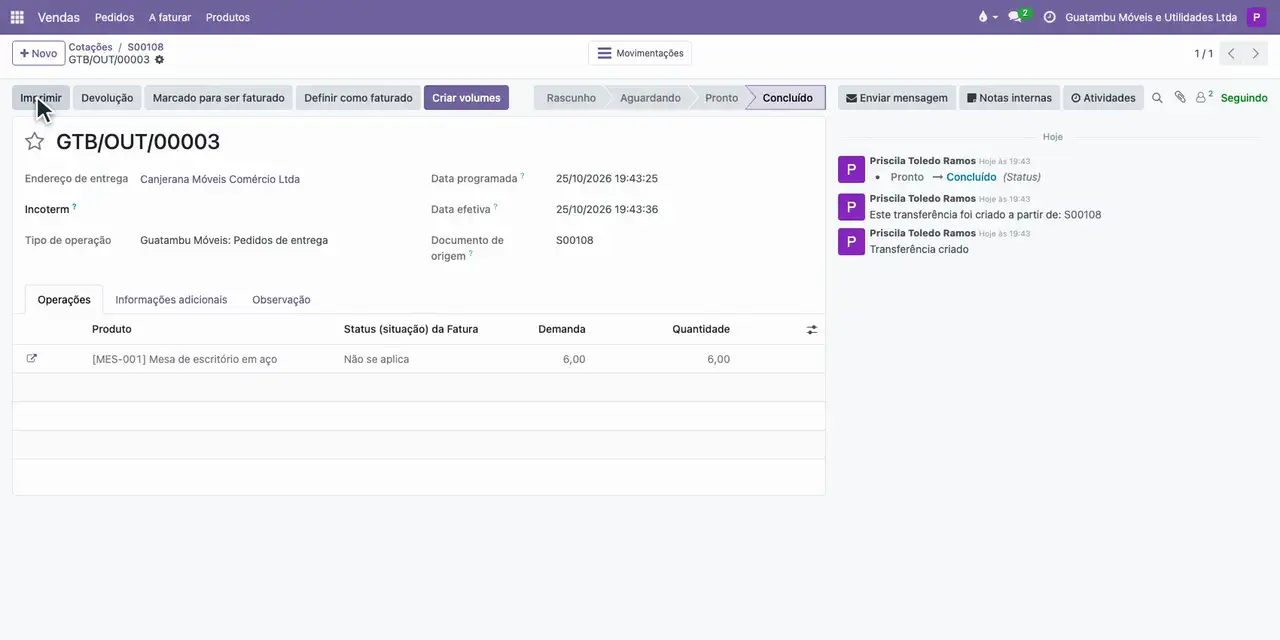Screen dimensions: 1280x640
Task: Go to S00108 breadcrumb
Action: [x=145, y=47]
